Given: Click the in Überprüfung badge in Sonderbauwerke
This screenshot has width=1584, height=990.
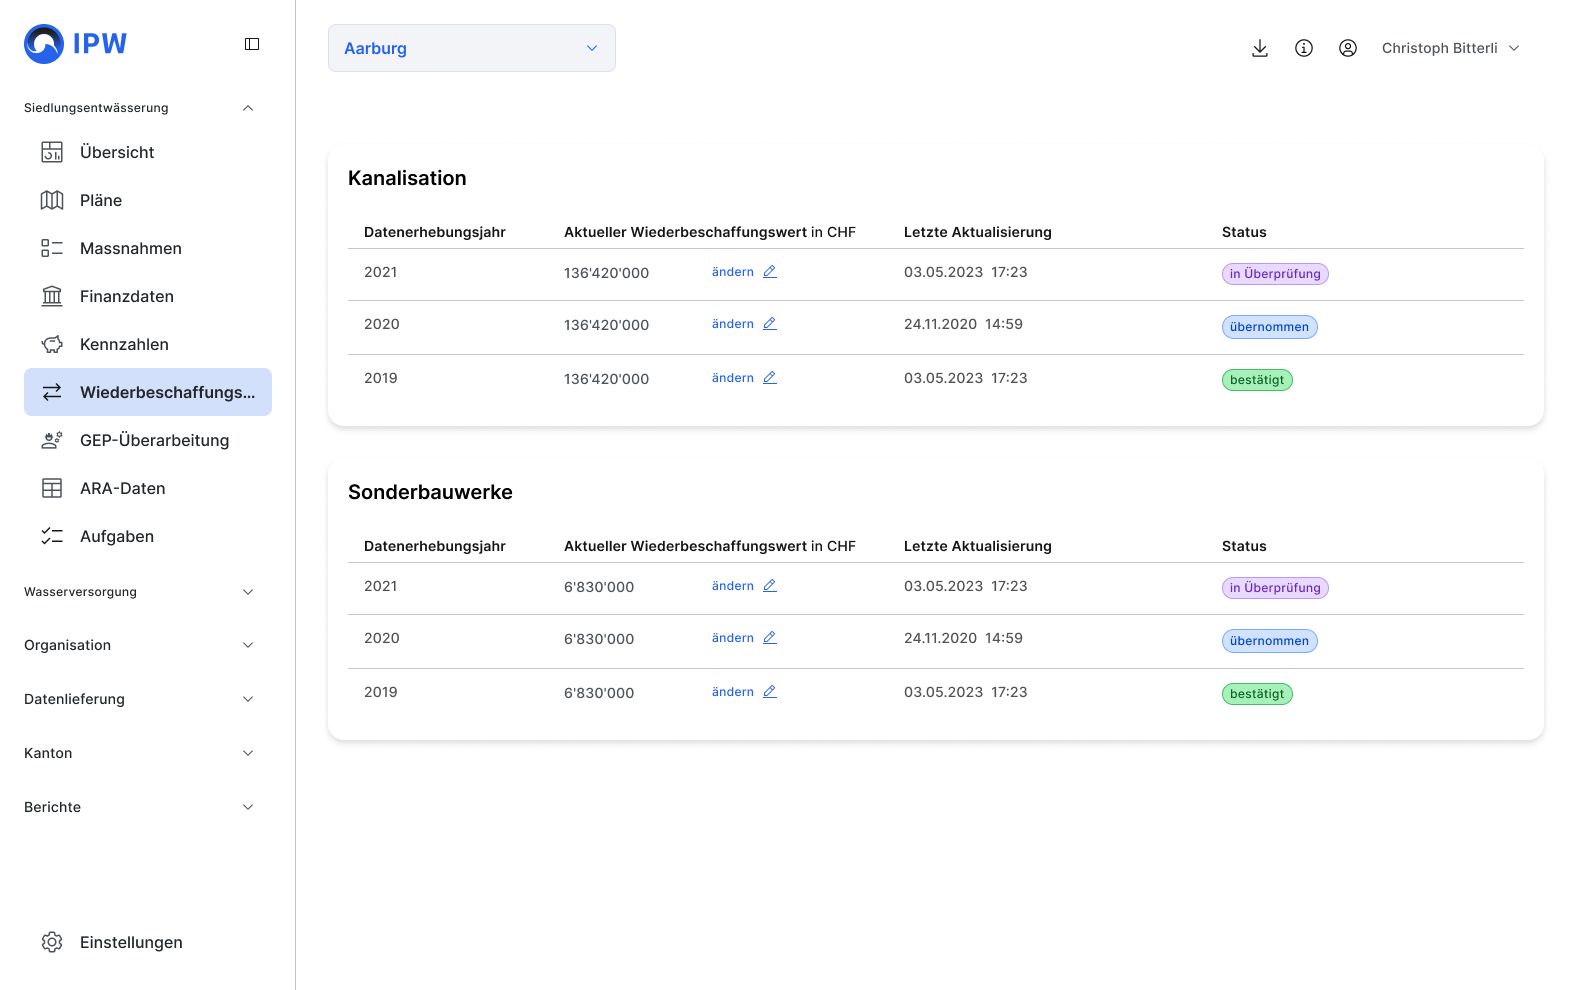Looking at the screenshot, I should [1275, 588].
